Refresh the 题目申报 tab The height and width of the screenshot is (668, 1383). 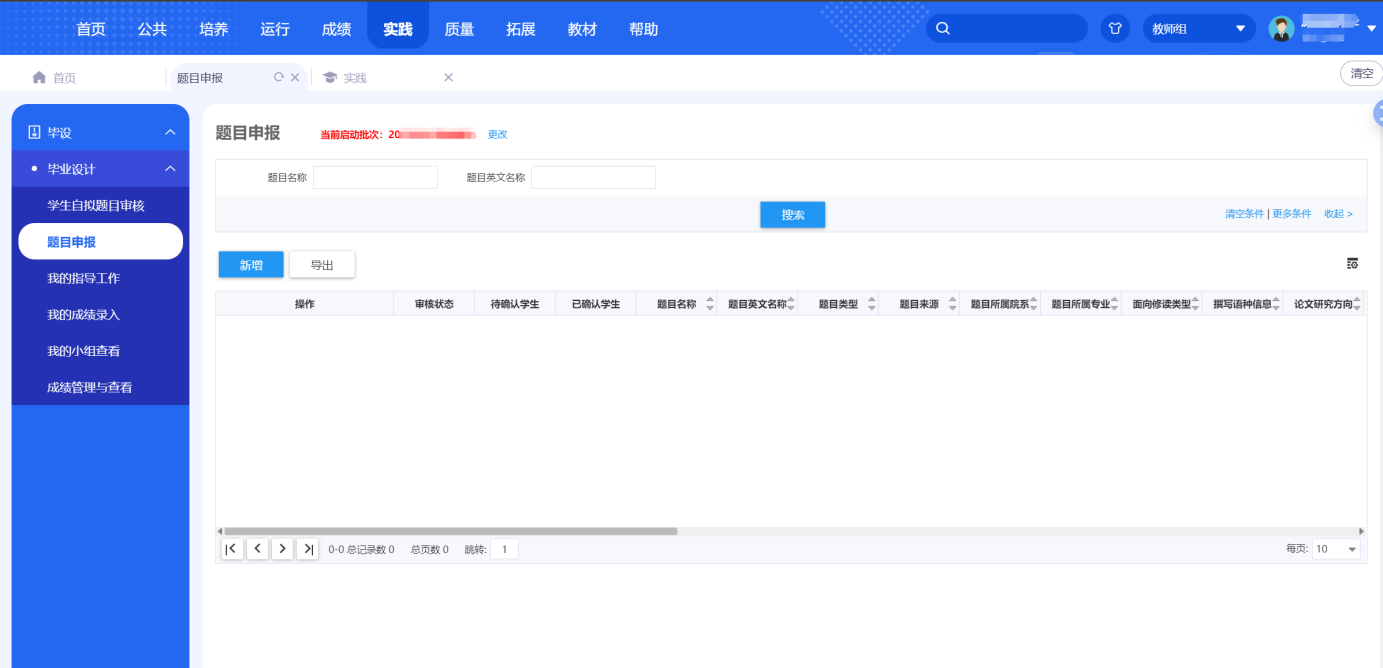[x=279, y=77]
